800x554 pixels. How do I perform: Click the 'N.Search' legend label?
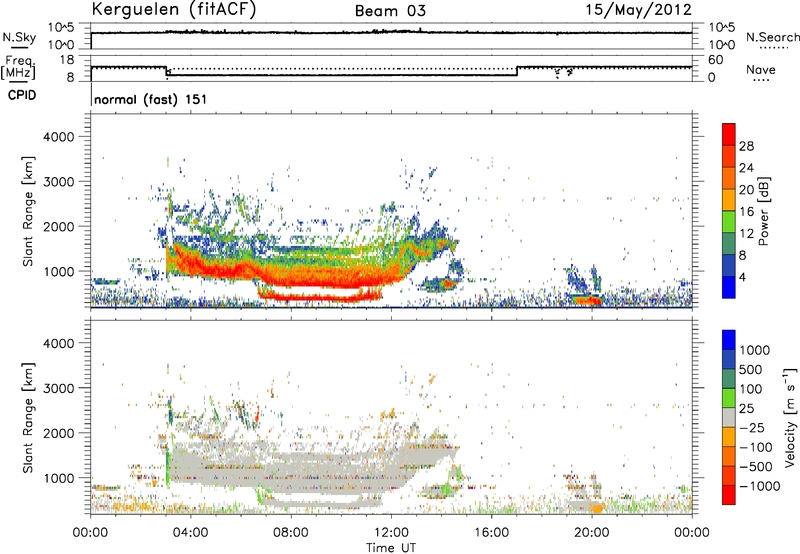tap(772, 37)
